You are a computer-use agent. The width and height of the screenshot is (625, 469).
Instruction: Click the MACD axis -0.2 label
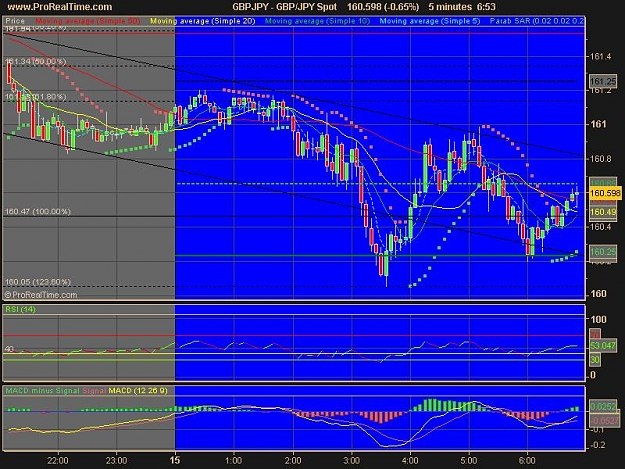coord(599,445)
